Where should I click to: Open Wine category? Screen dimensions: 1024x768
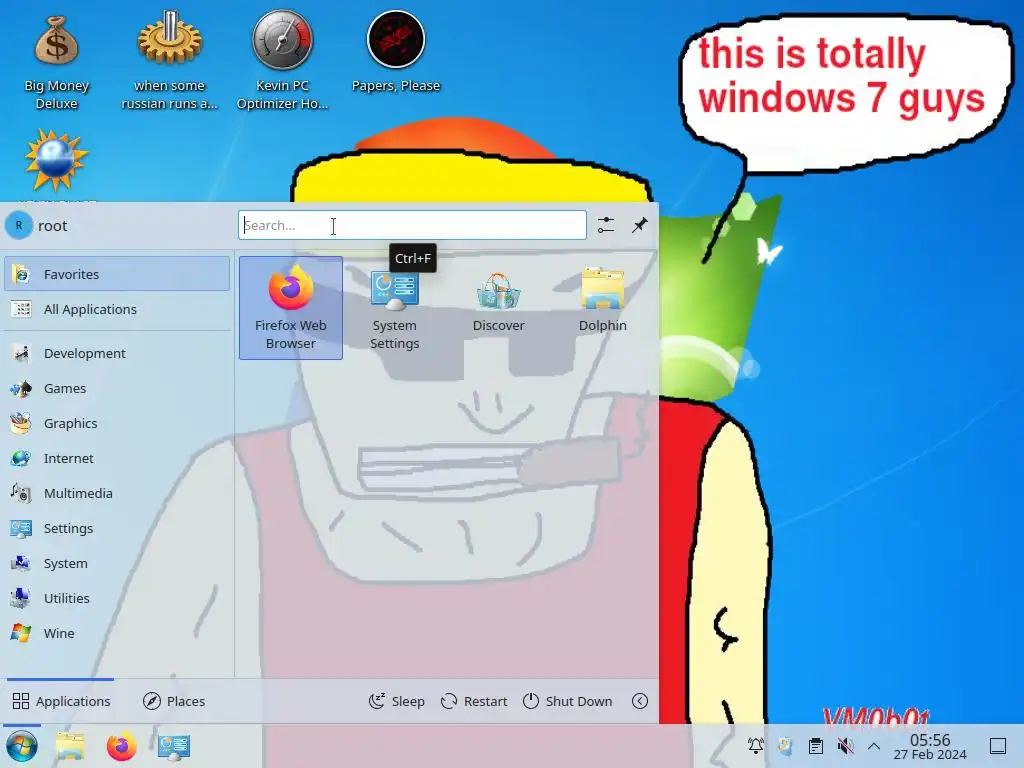tap(117, 633)
